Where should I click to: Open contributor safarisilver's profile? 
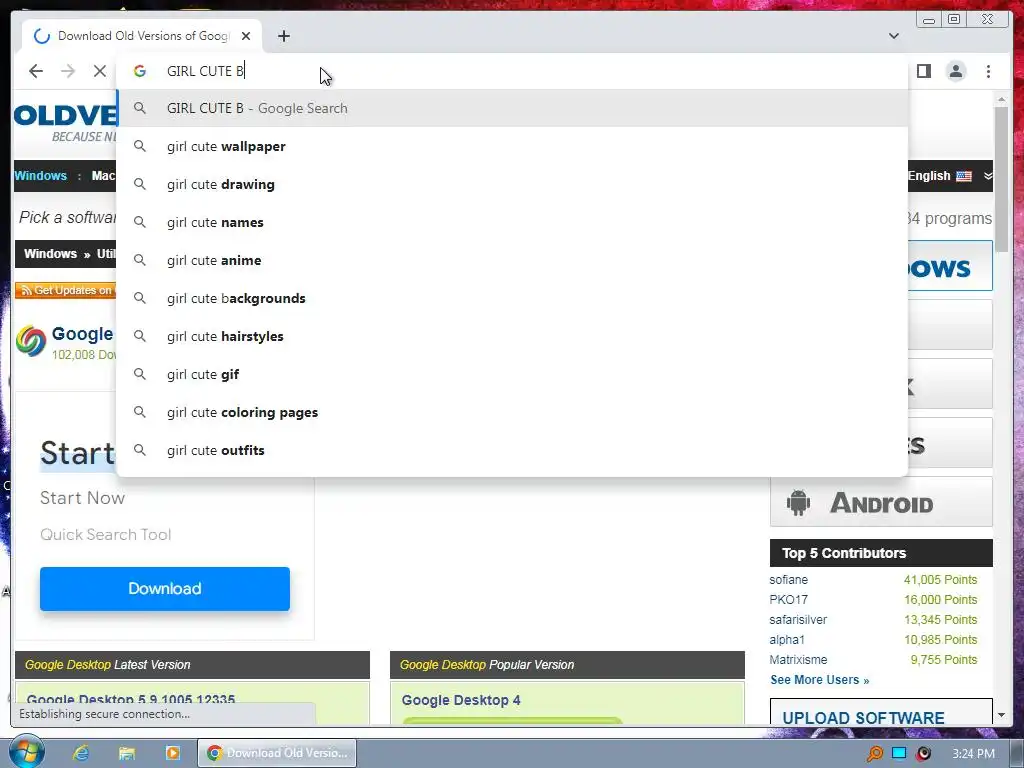click(798, 620)
